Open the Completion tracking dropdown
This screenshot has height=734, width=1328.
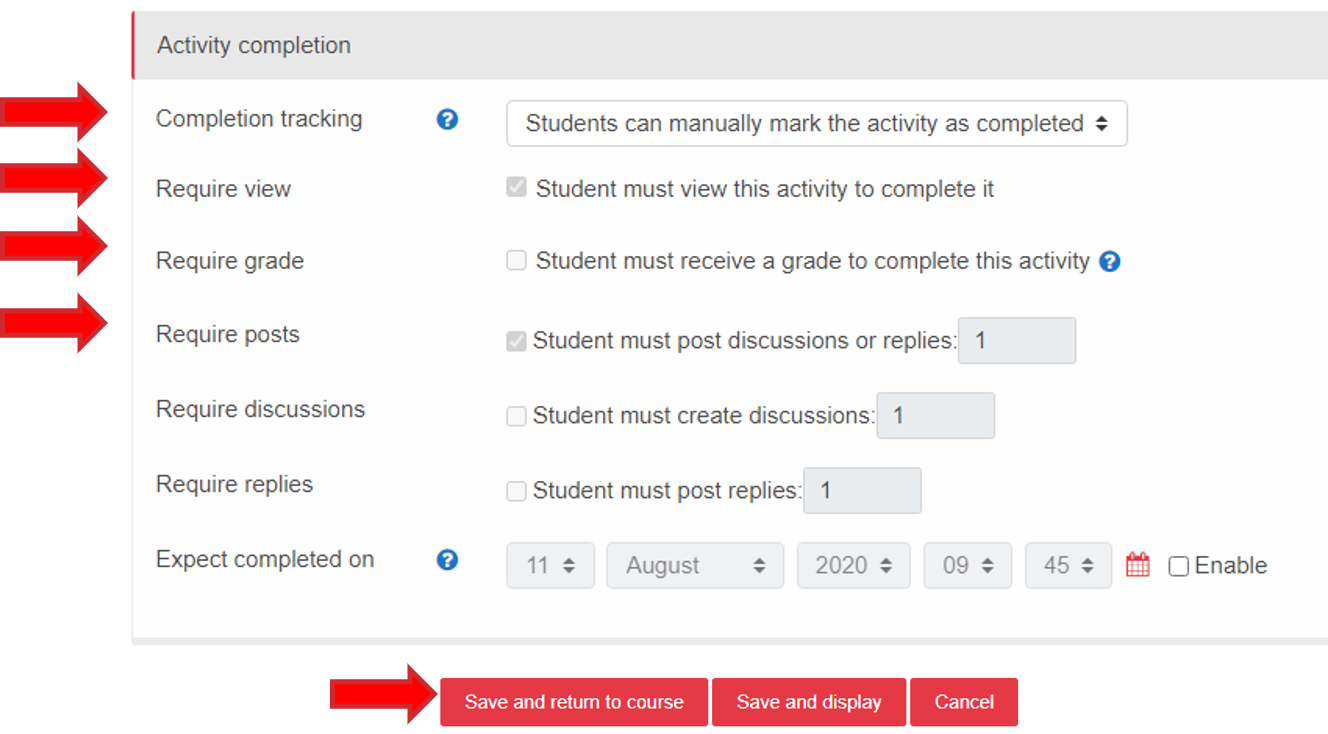816,124
